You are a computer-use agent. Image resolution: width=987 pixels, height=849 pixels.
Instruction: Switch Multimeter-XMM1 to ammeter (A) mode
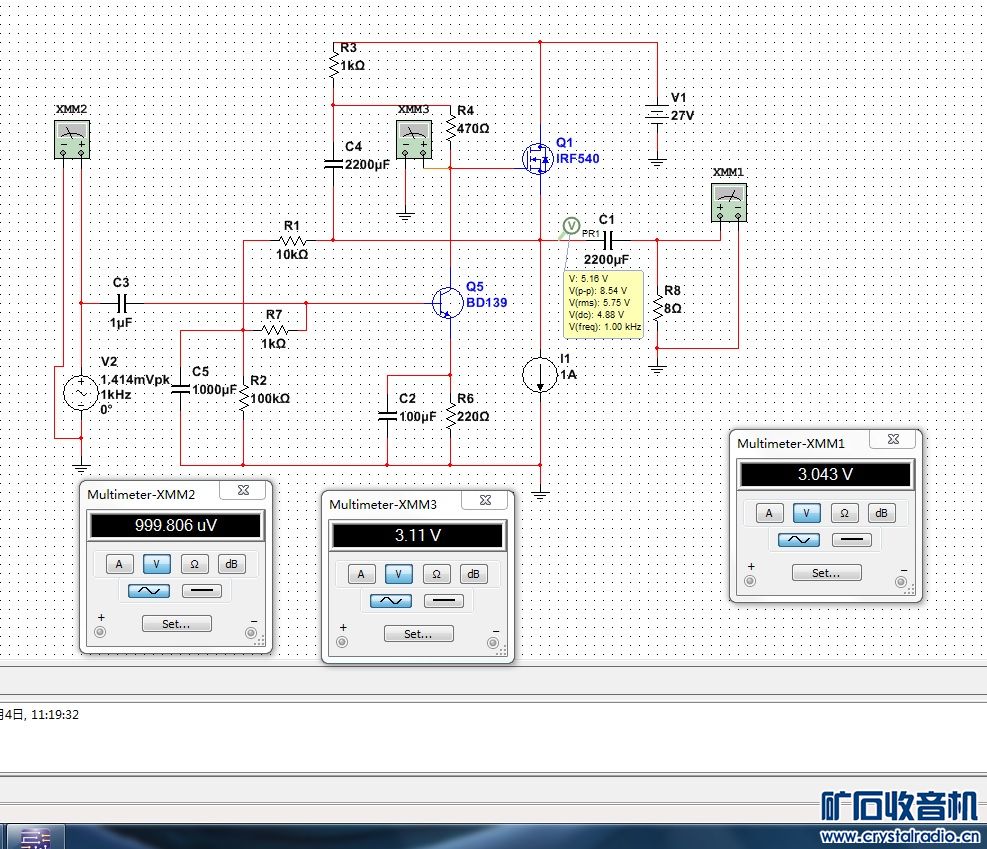click(768, 513)
